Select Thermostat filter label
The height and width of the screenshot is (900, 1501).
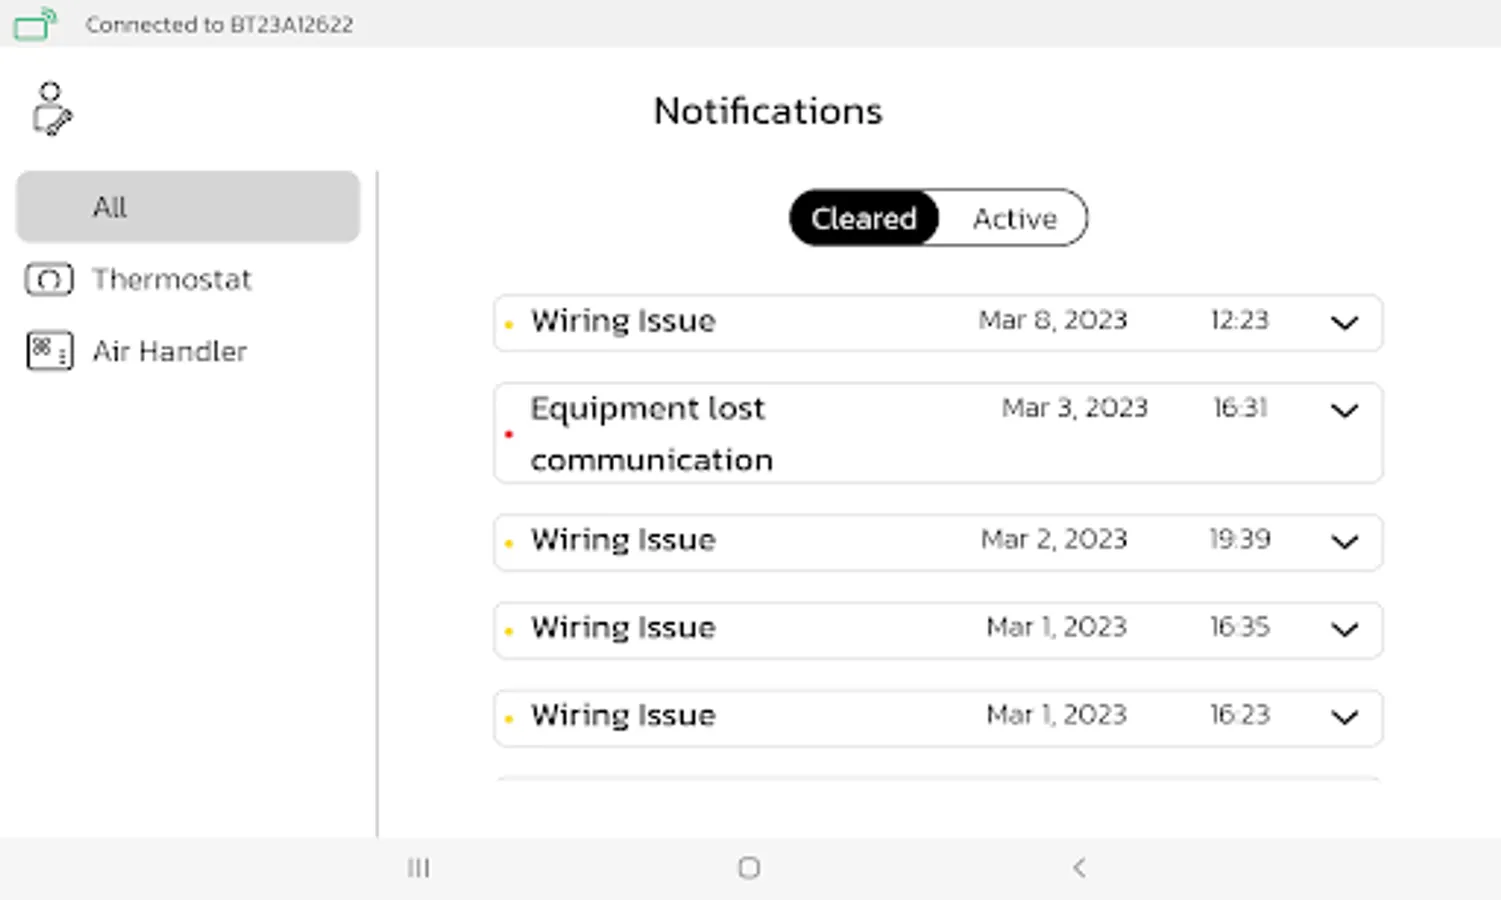172,279
